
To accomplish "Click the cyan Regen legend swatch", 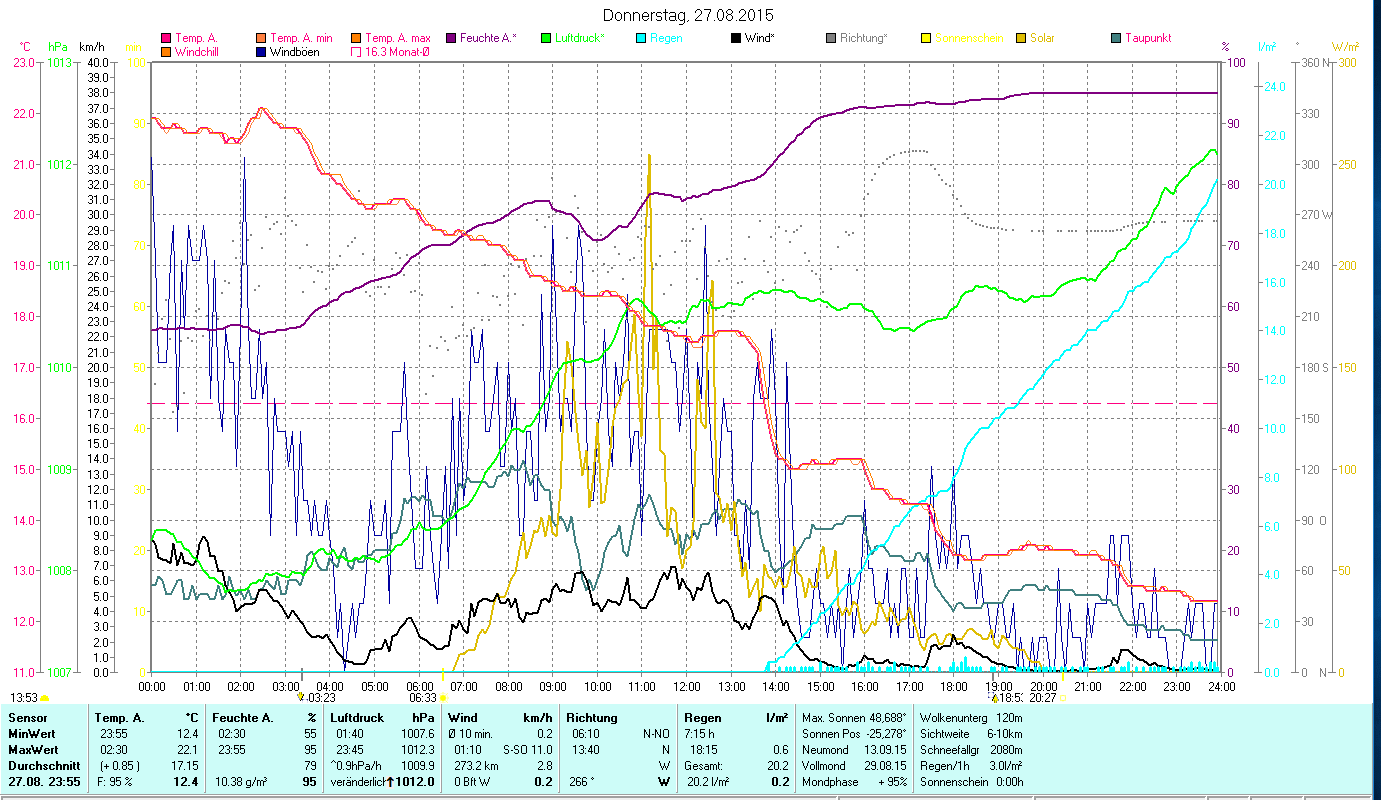I will pos(642,38).
